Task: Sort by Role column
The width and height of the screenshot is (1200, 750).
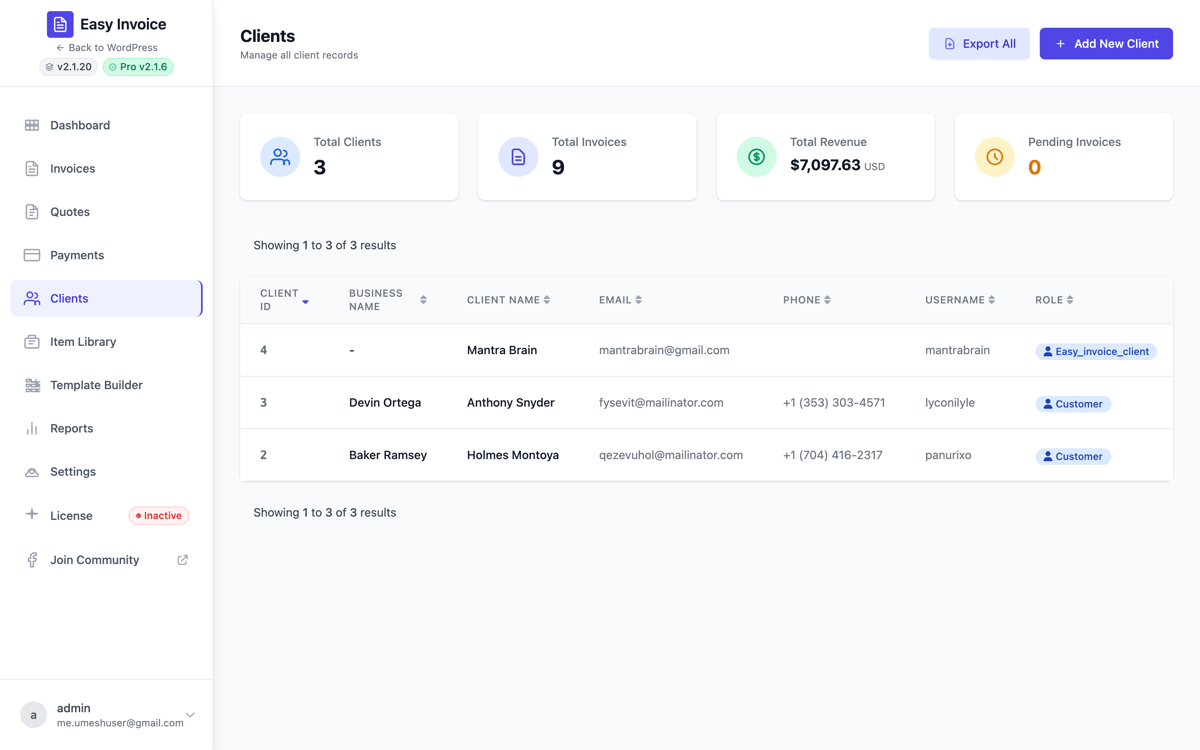Action: point(1055,300)
